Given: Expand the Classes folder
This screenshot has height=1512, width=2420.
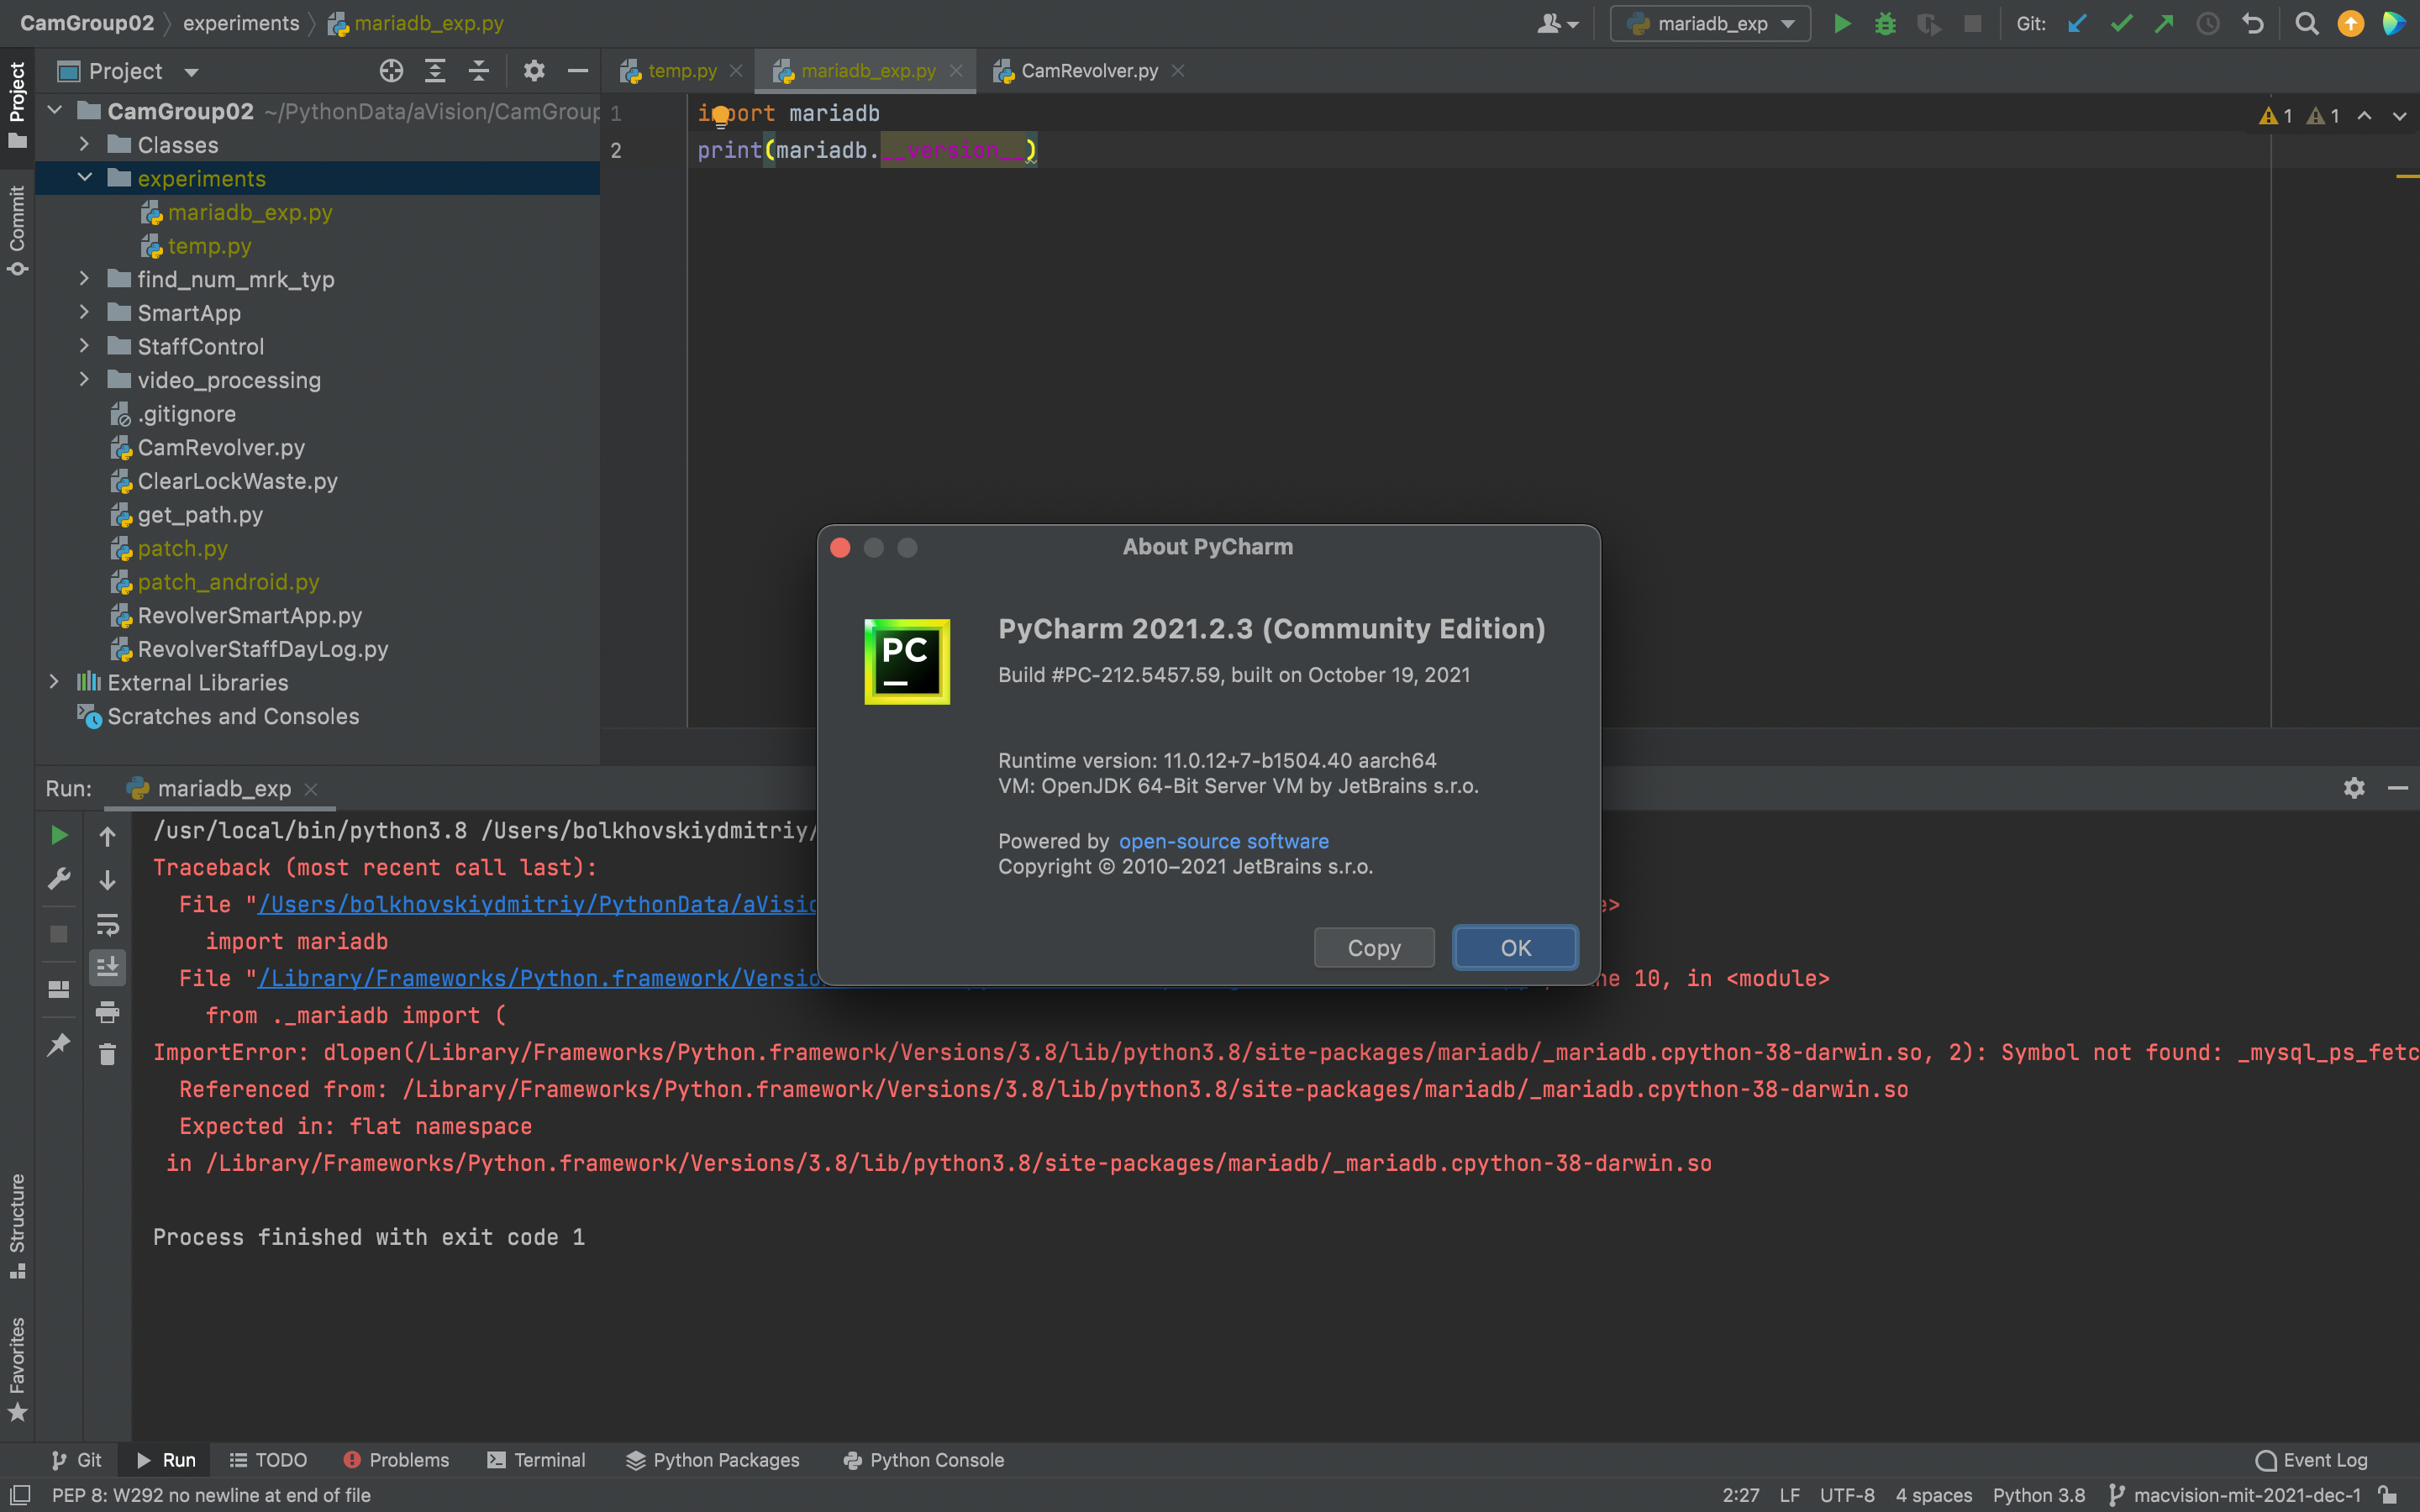Looking at the screenshot, I should click(84, 145).
